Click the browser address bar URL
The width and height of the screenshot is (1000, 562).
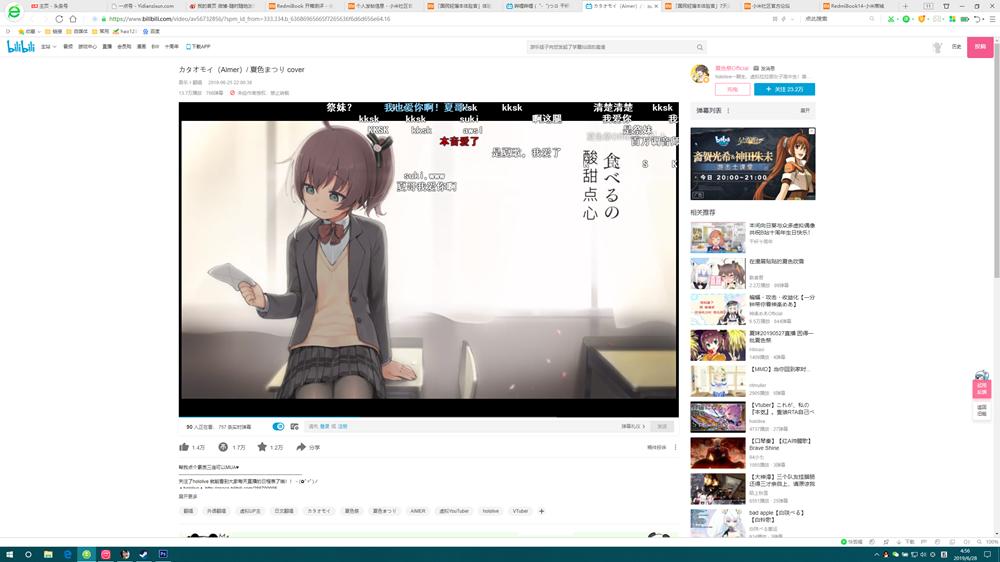point(249,19)
